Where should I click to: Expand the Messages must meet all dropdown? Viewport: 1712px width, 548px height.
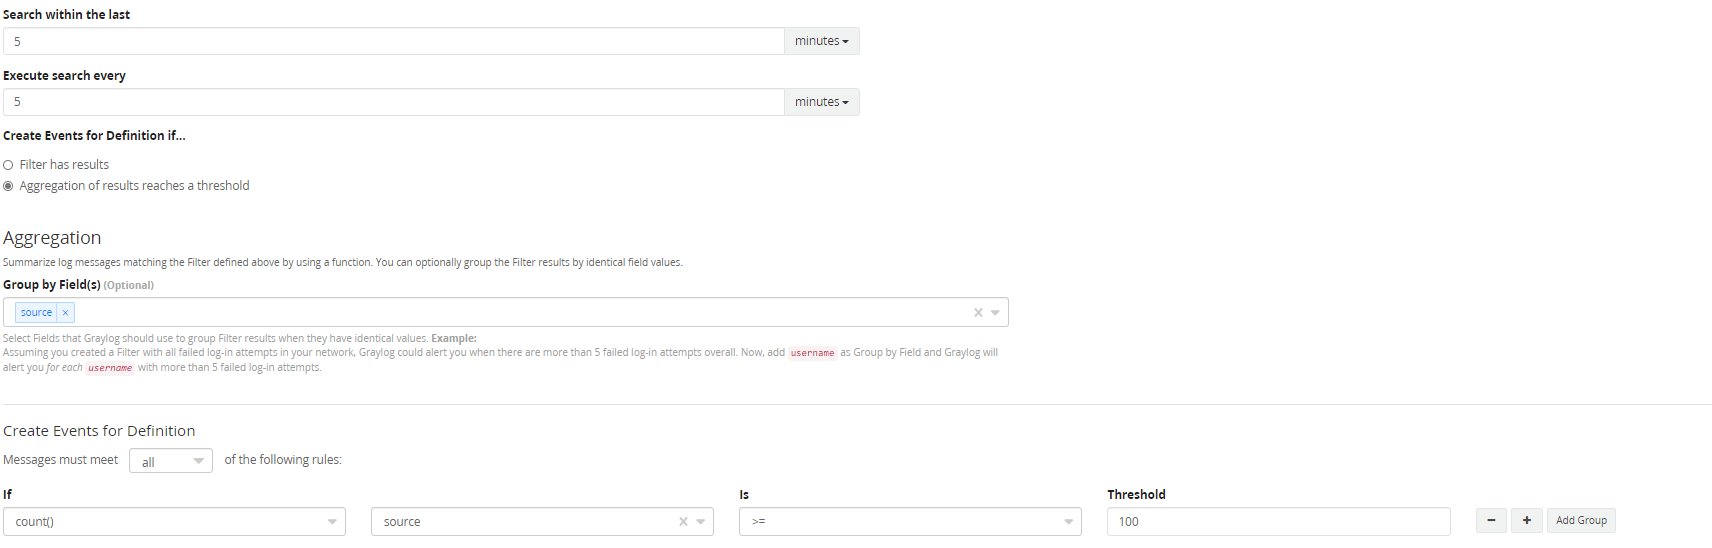point(171,461)
